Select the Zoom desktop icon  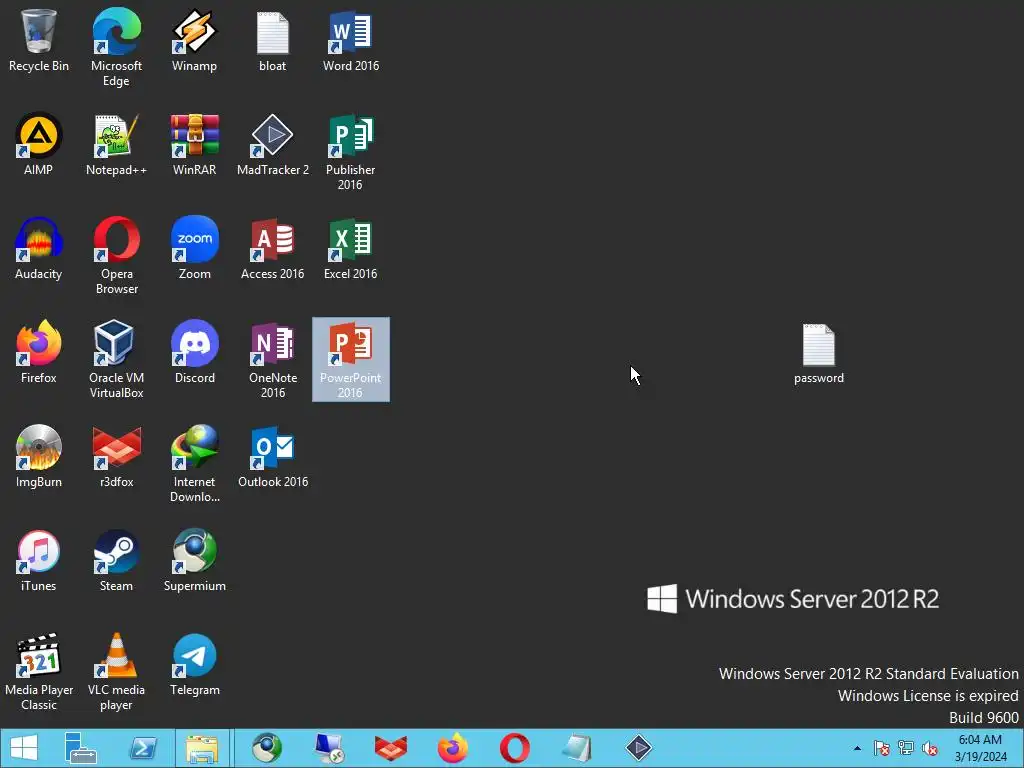[x=195, y=248]
